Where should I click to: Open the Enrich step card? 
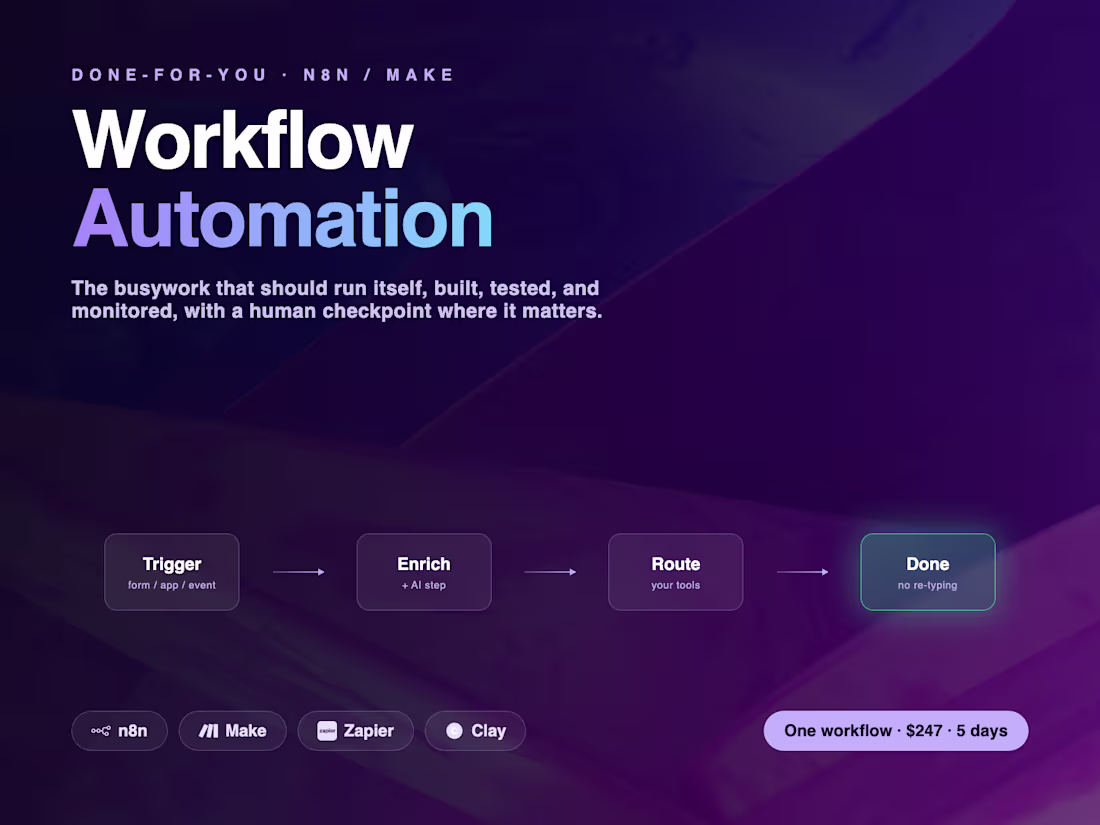[x=424, y=572]
